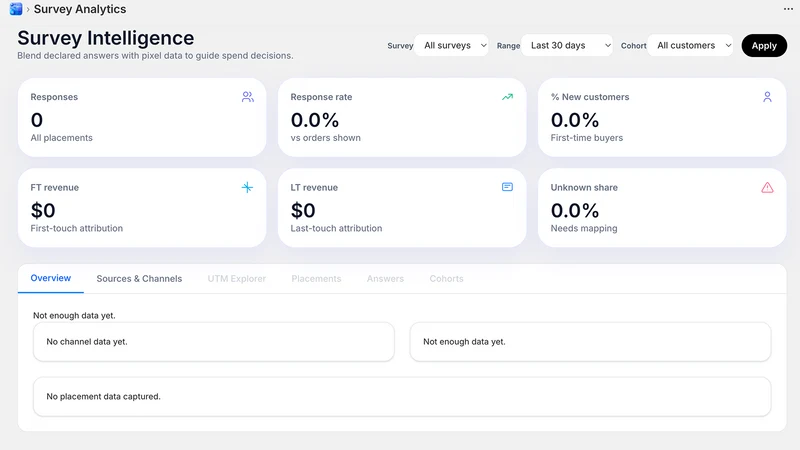Screen dimensions: 800x450
Task: Click the Survey Analytics breadcrumb
Action: 80,9
